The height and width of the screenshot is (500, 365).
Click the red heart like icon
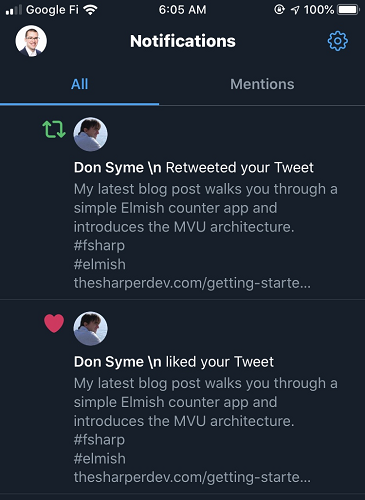click(54, 323)
